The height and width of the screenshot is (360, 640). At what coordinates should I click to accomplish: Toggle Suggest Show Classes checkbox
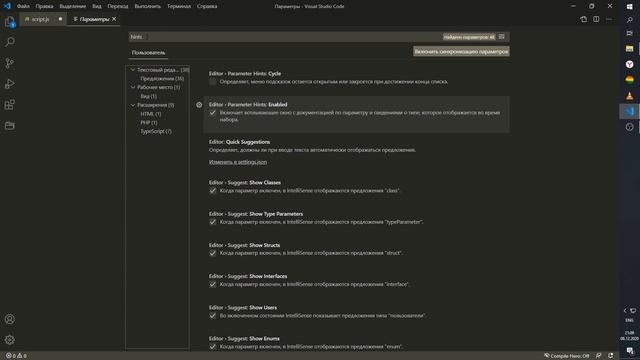pyautogui.click(x=213, y=191)
